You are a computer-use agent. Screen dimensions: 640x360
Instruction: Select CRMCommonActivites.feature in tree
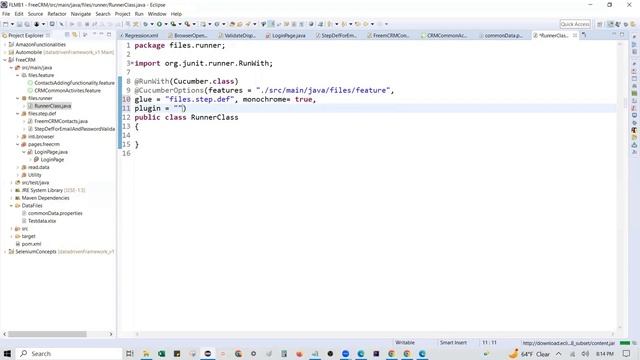(x=67, y=91)
